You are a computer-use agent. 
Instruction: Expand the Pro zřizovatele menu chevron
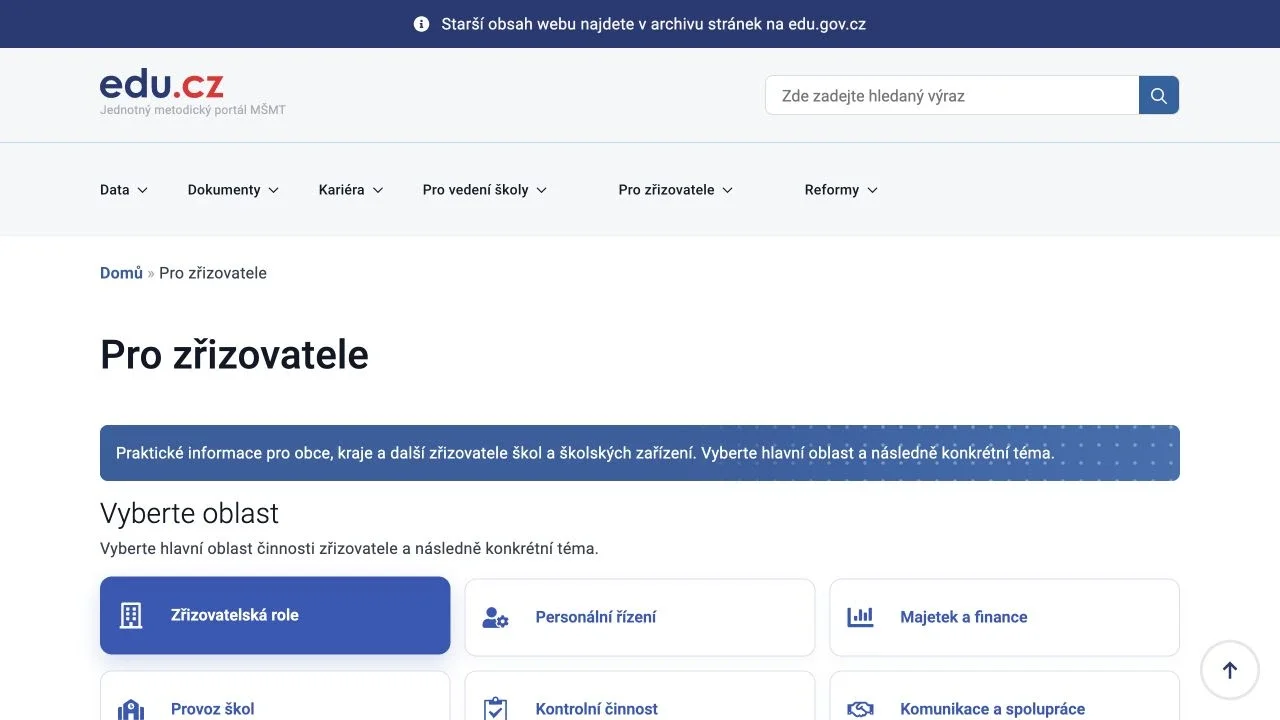(x=728, y=190)
